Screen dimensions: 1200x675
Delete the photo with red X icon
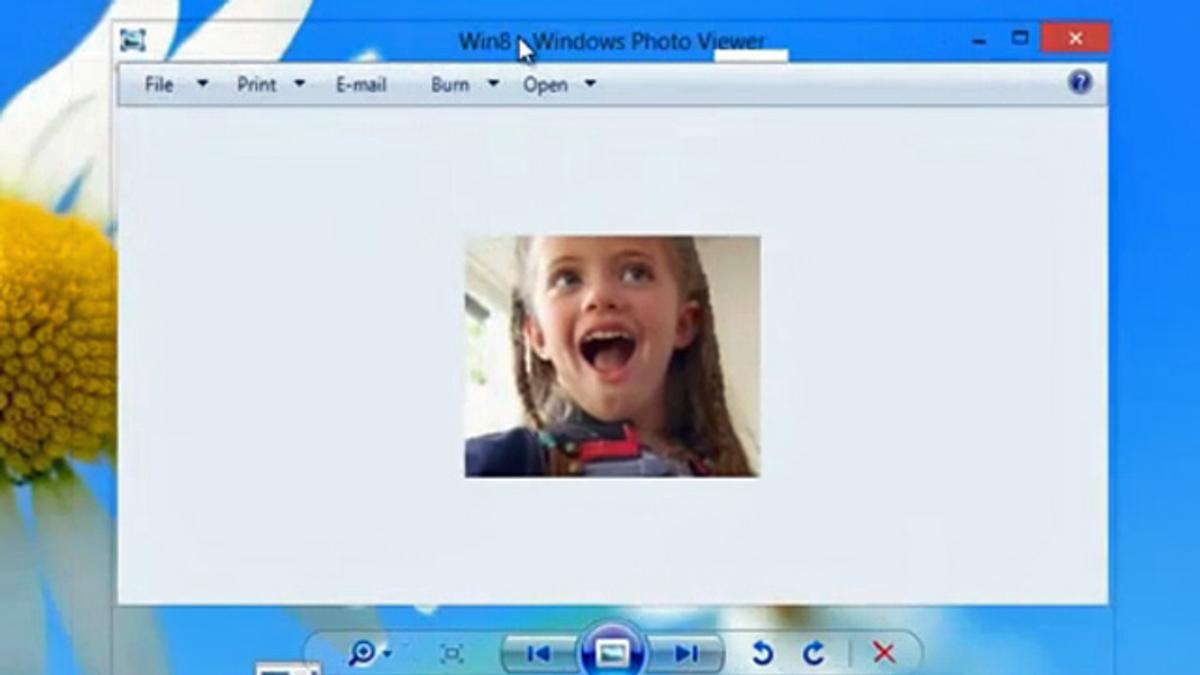tap(884, 654)
